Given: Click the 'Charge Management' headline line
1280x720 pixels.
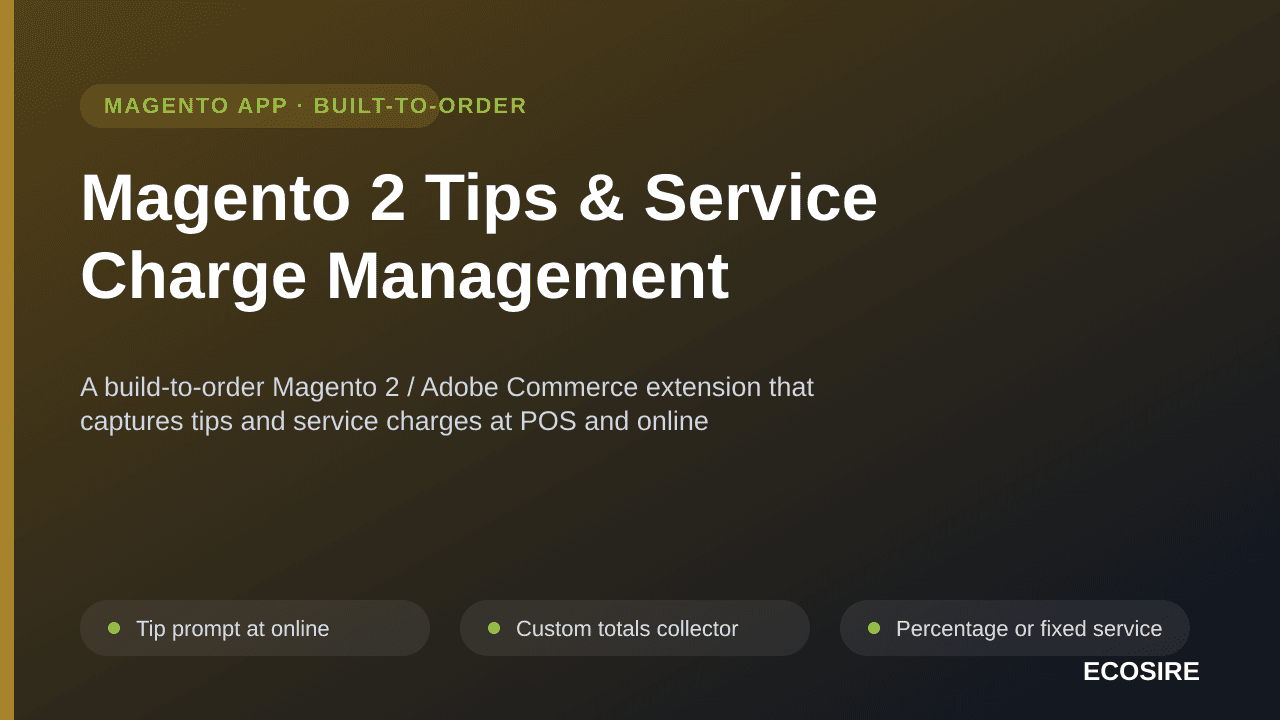Looking at the screenshot, I should tap(404, 276).
